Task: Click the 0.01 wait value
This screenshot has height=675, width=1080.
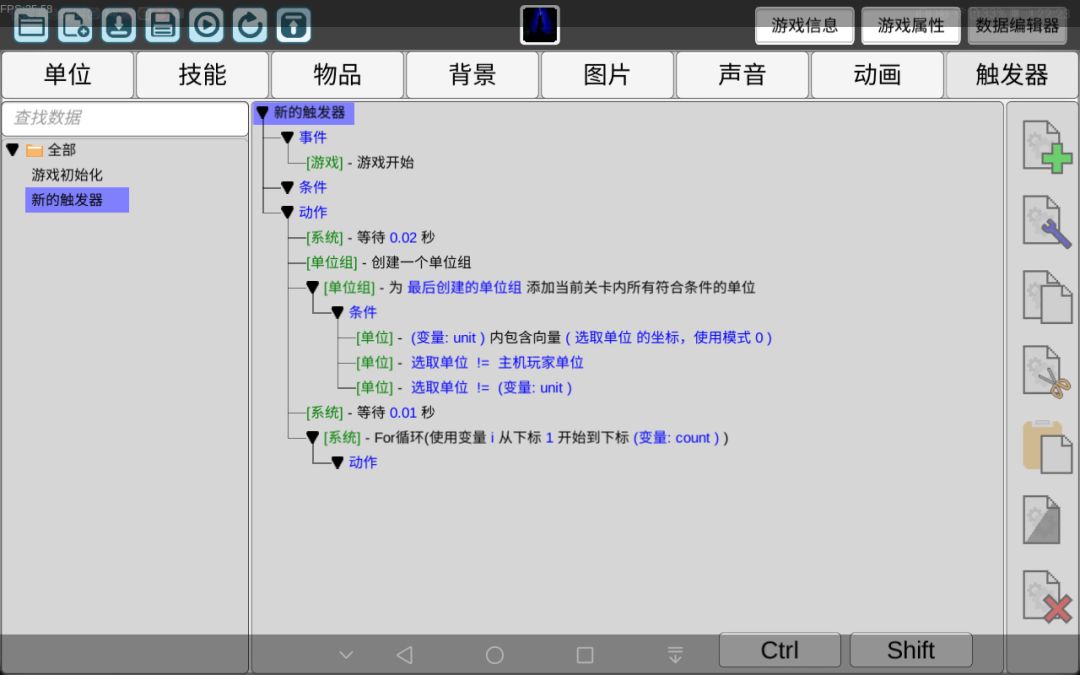Action: [403, 413]
